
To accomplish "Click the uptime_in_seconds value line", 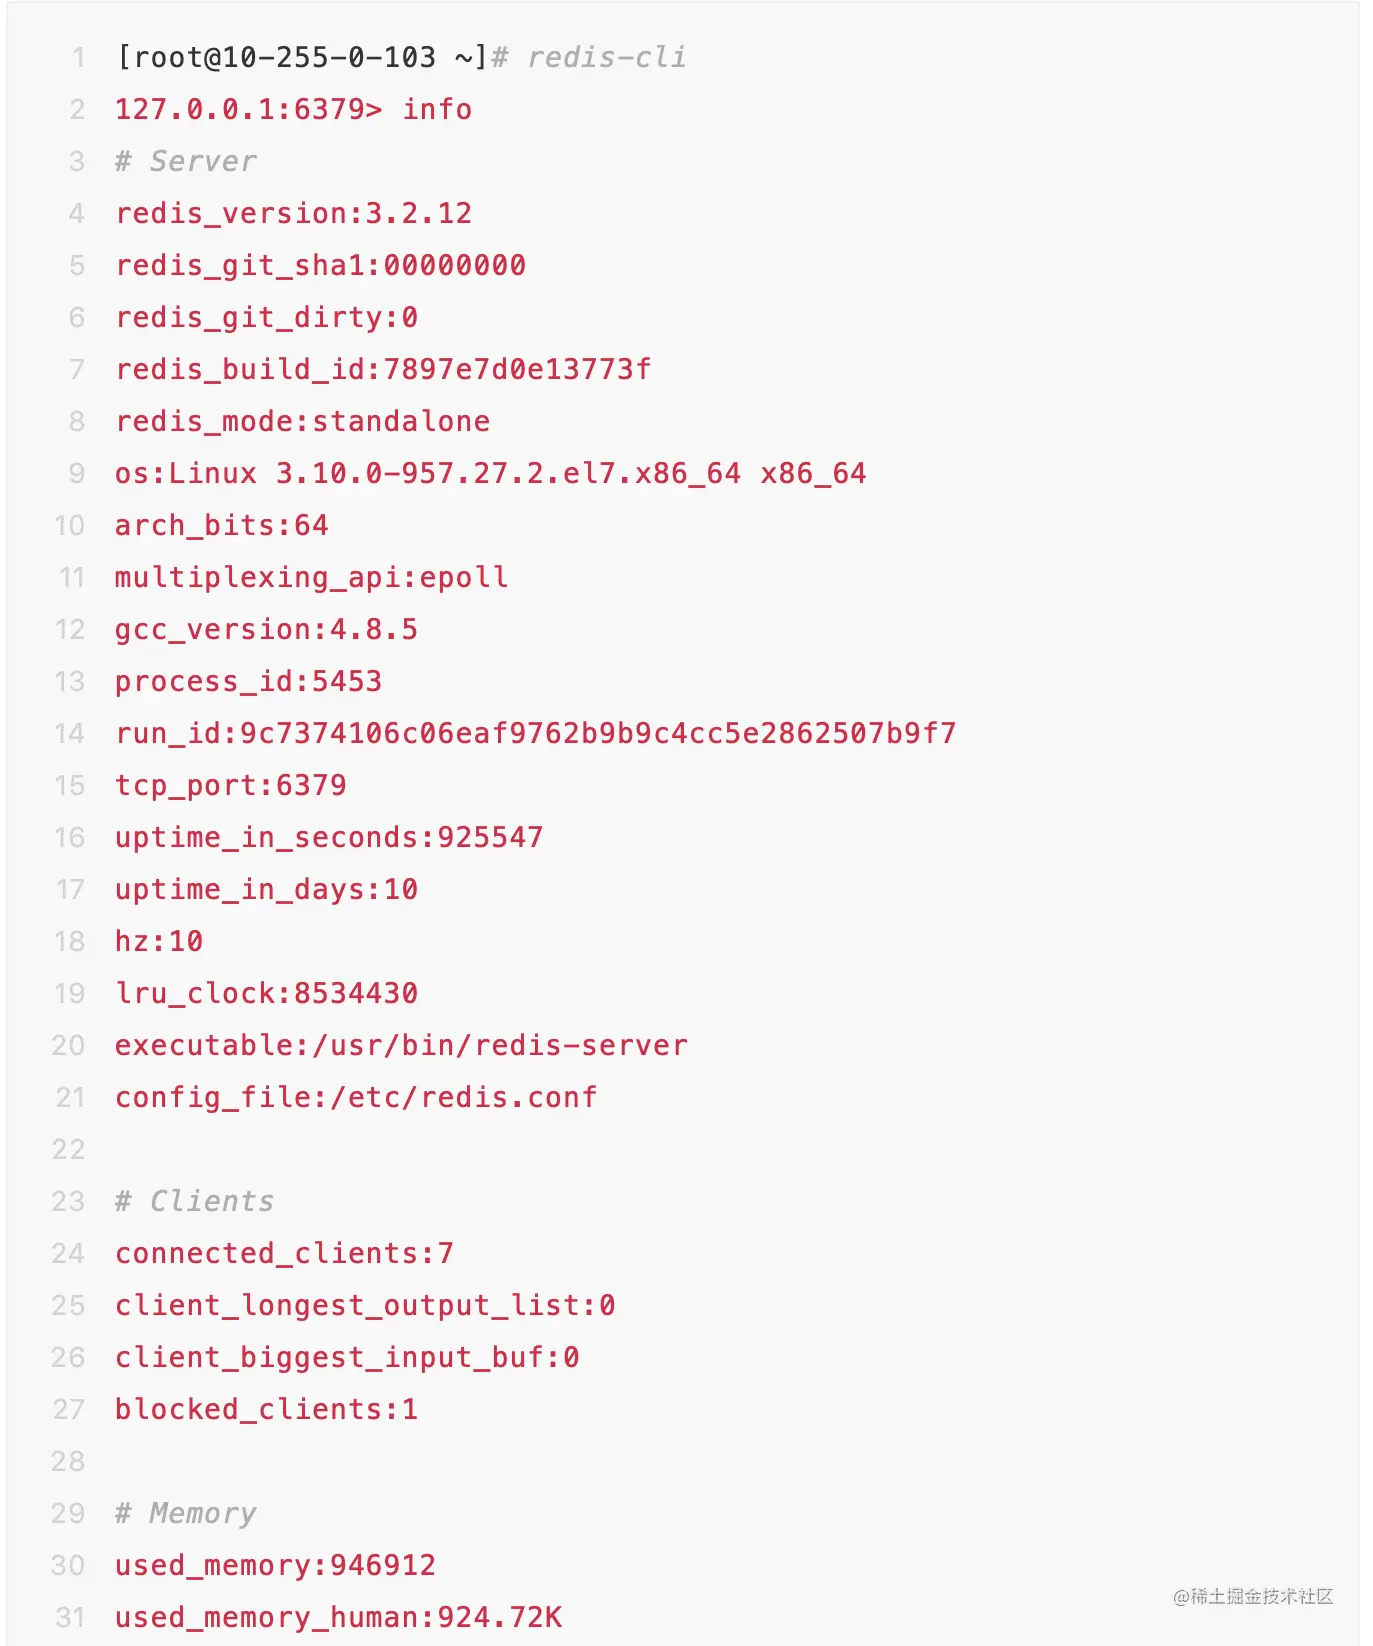I will point(329,837).
